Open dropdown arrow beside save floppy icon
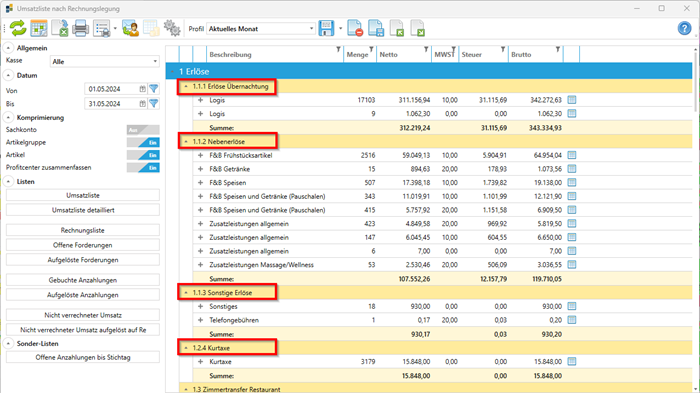 tap(340, 29)
